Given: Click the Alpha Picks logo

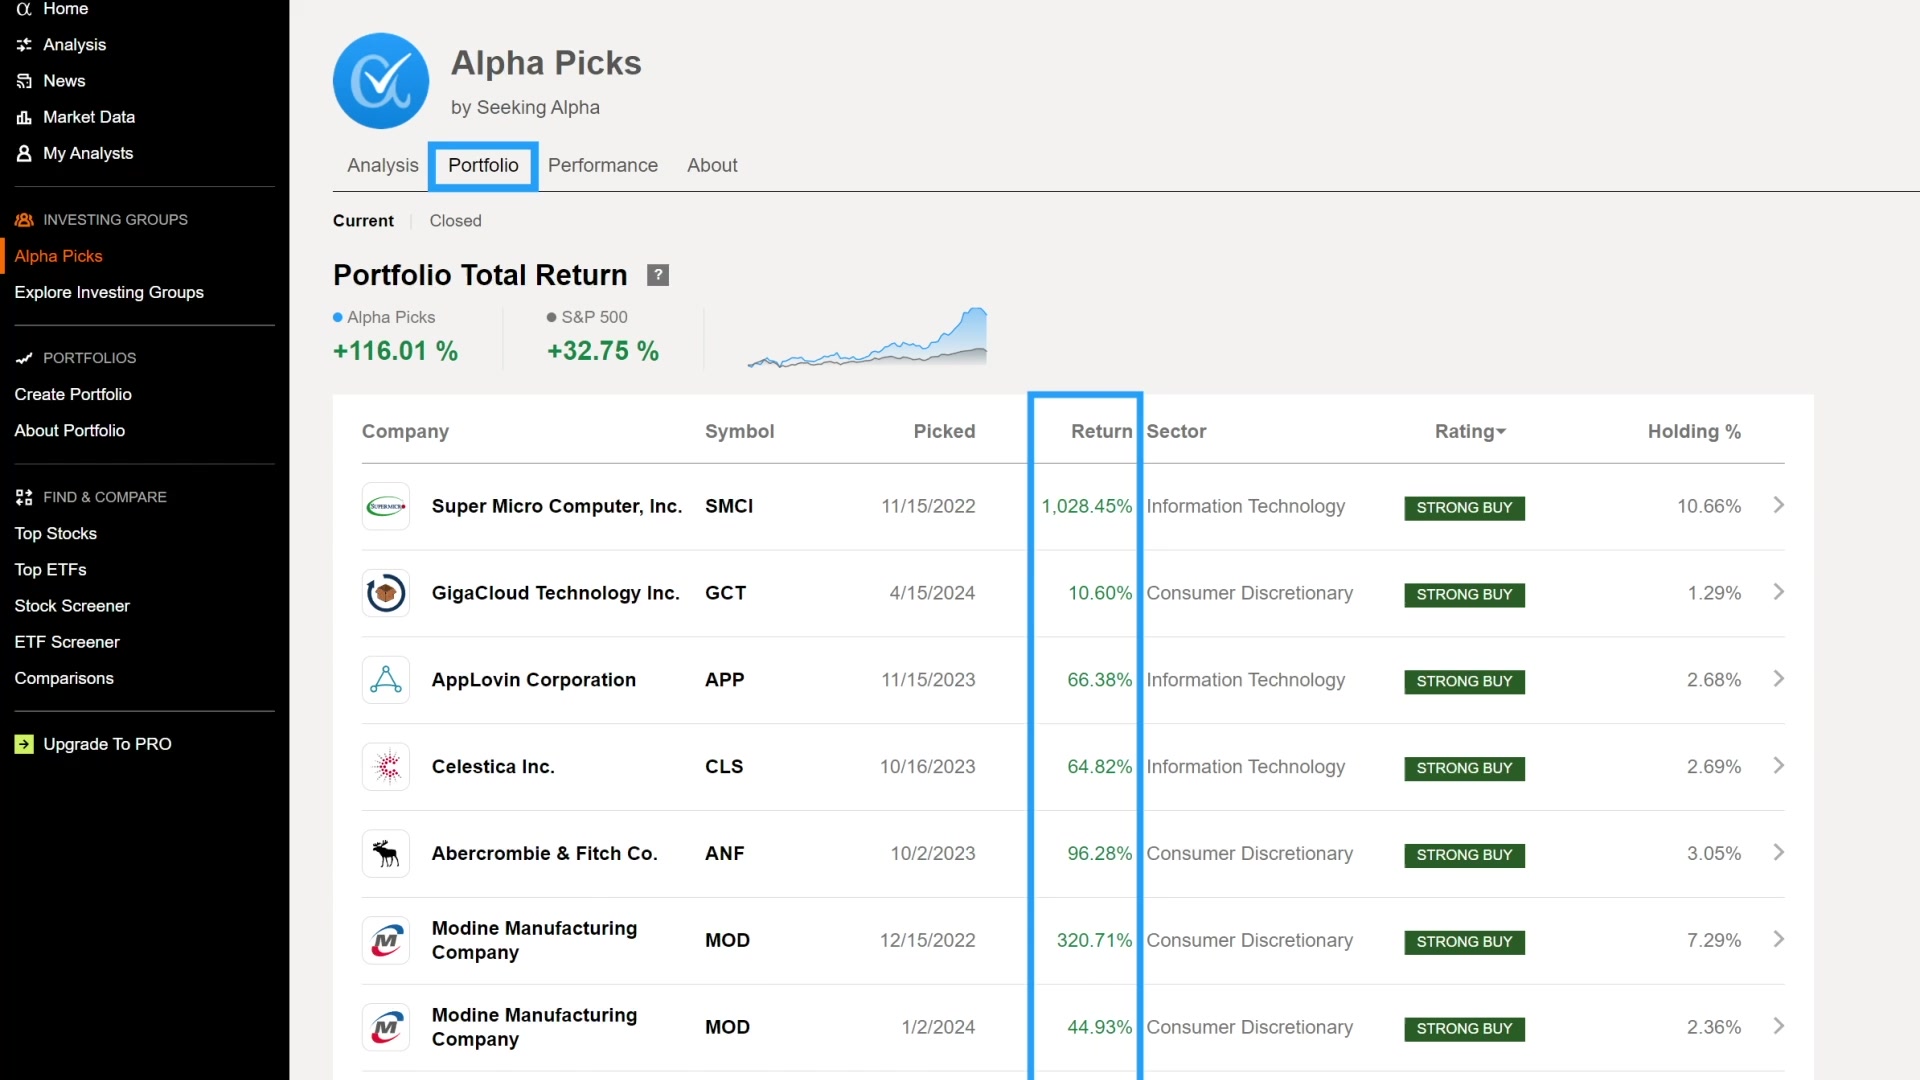Looking at the screenshot, I should pyautogui.click(x=381, y=81).
